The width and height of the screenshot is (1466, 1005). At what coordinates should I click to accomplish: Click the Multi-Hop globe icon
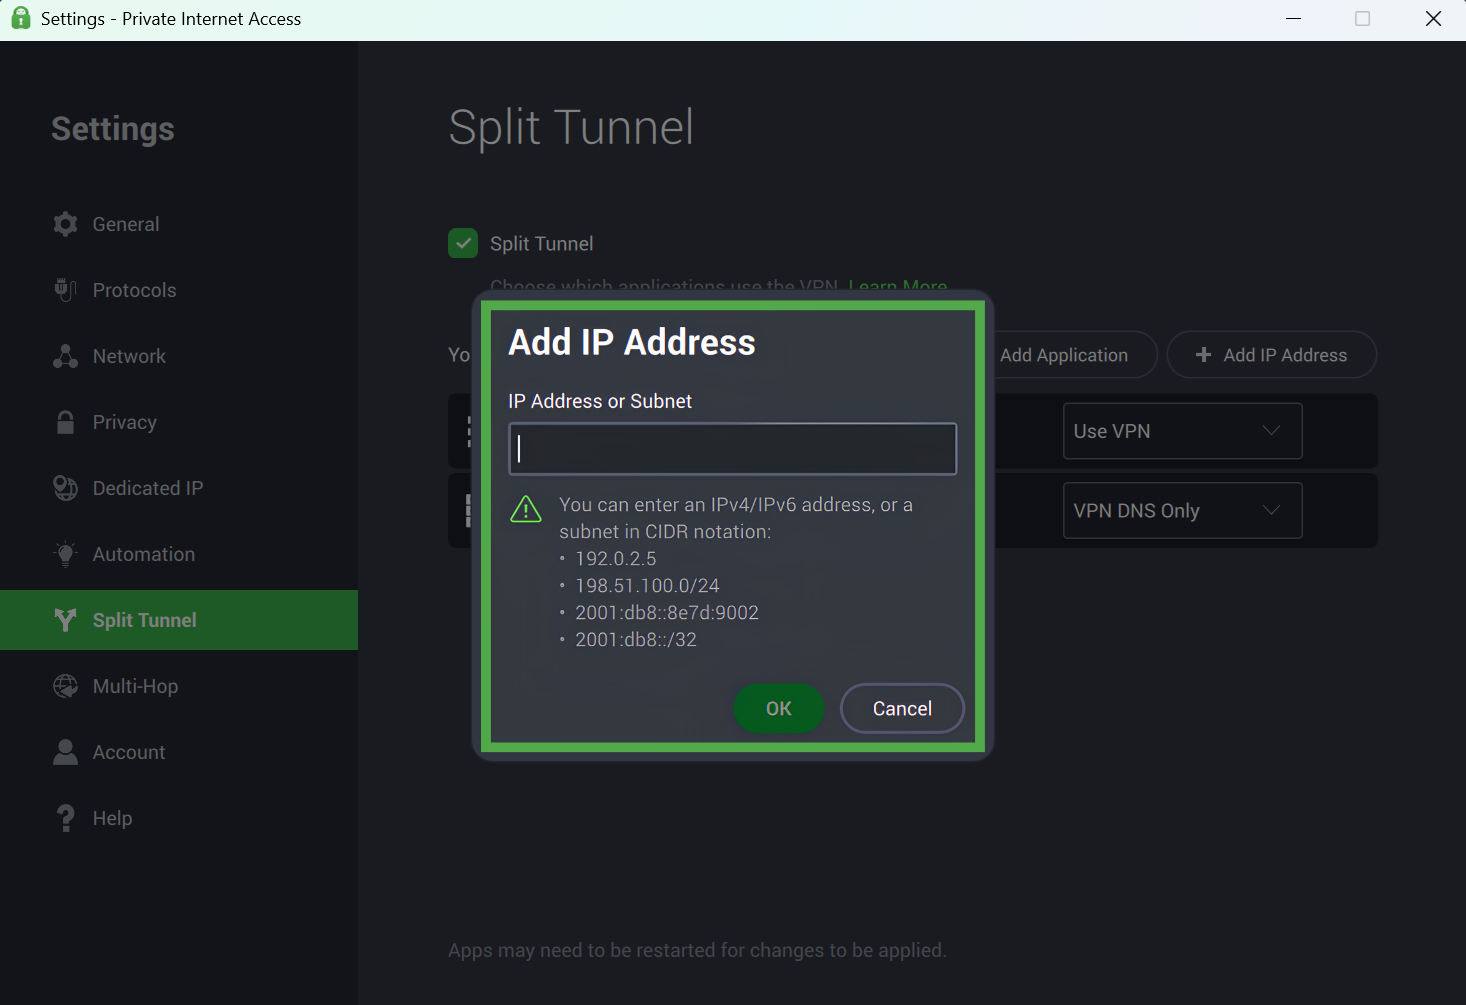[x=65, y=686]
